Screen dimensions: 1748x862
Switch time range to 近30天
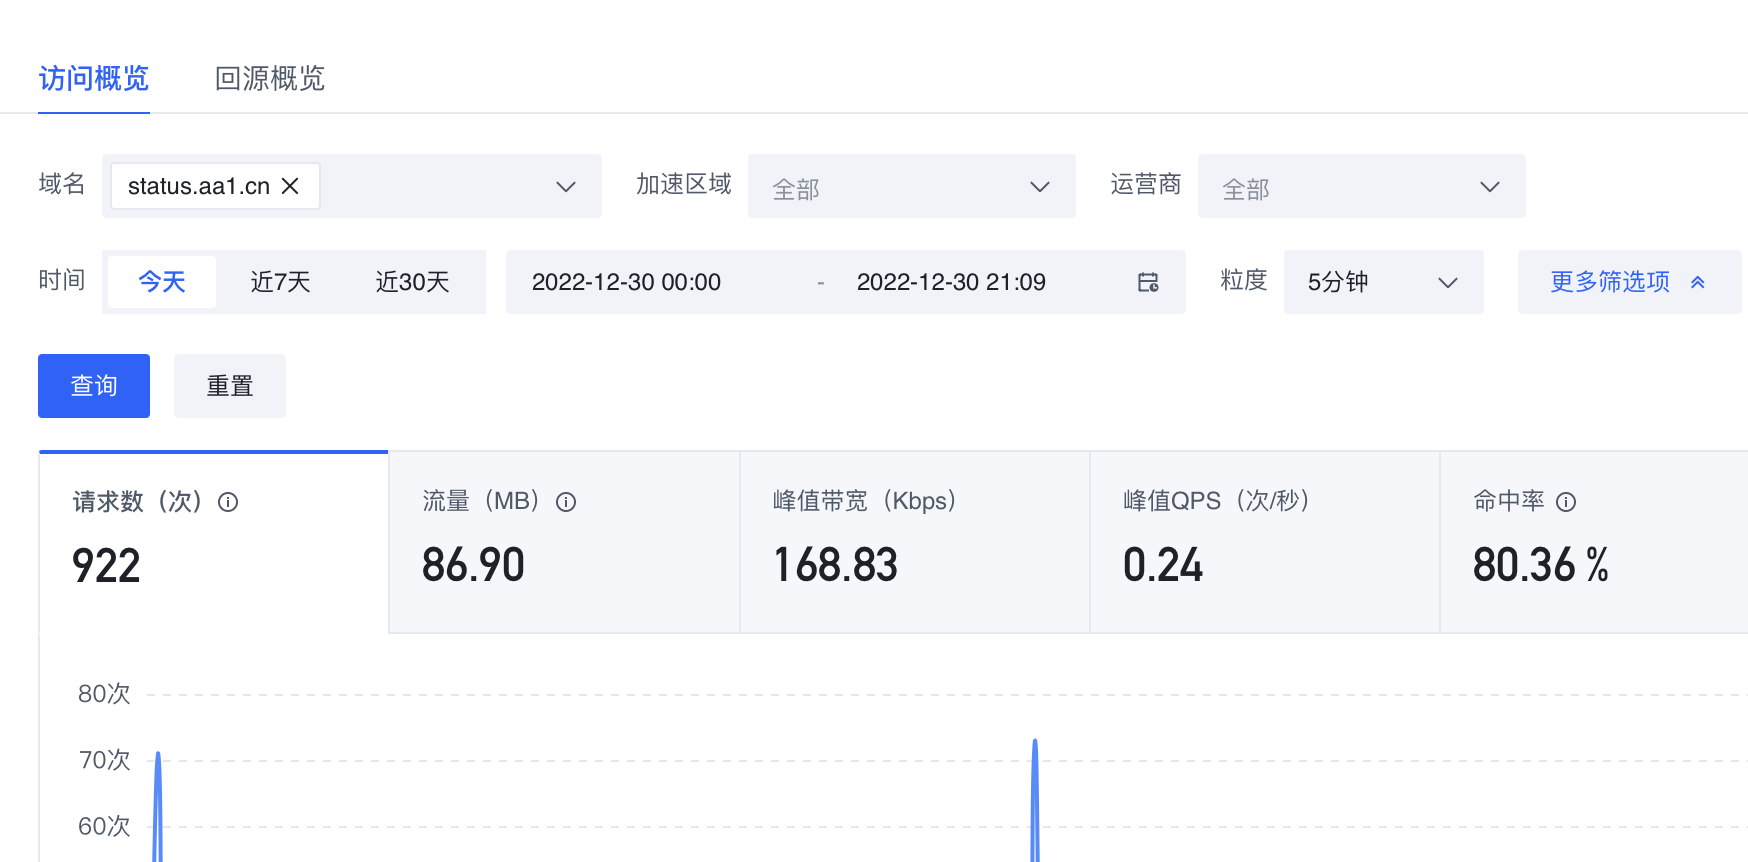click(x=412, y=282)
